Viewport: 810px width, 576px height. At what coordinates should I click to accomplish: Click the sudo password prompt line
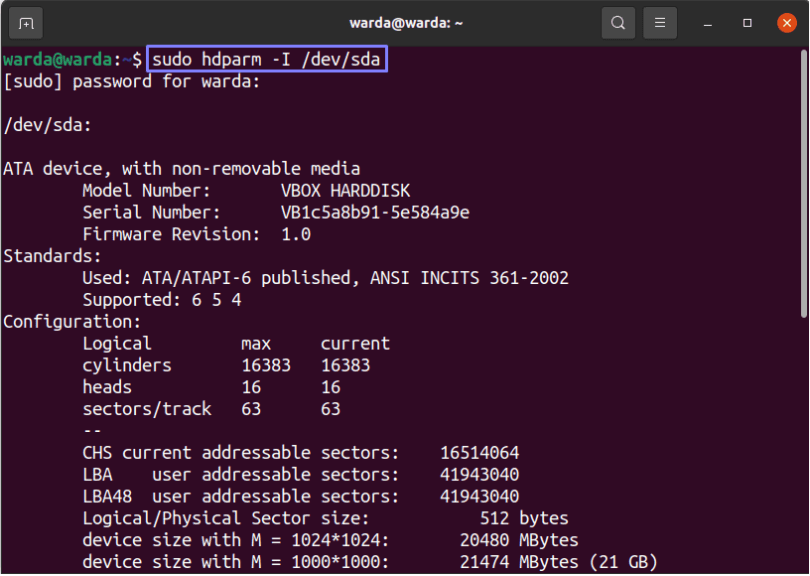click(x=131, y=82)
